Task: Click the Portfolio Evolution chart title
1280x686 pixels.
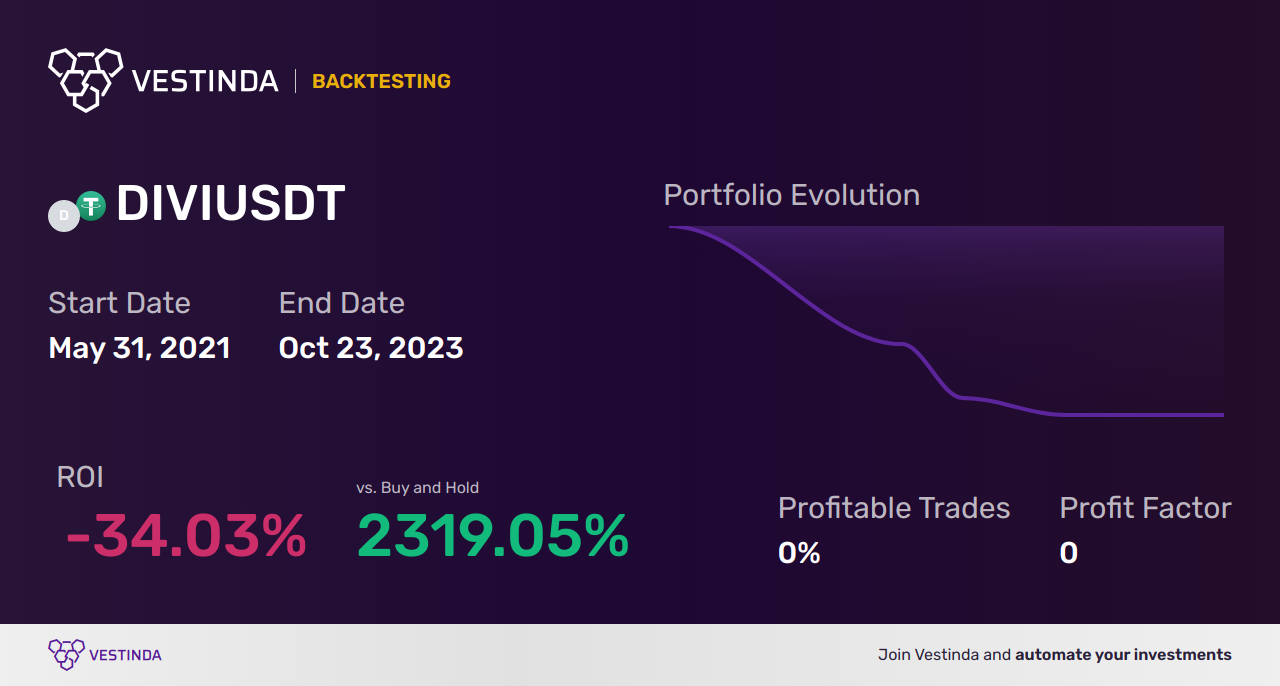Action: coord(792,195)
